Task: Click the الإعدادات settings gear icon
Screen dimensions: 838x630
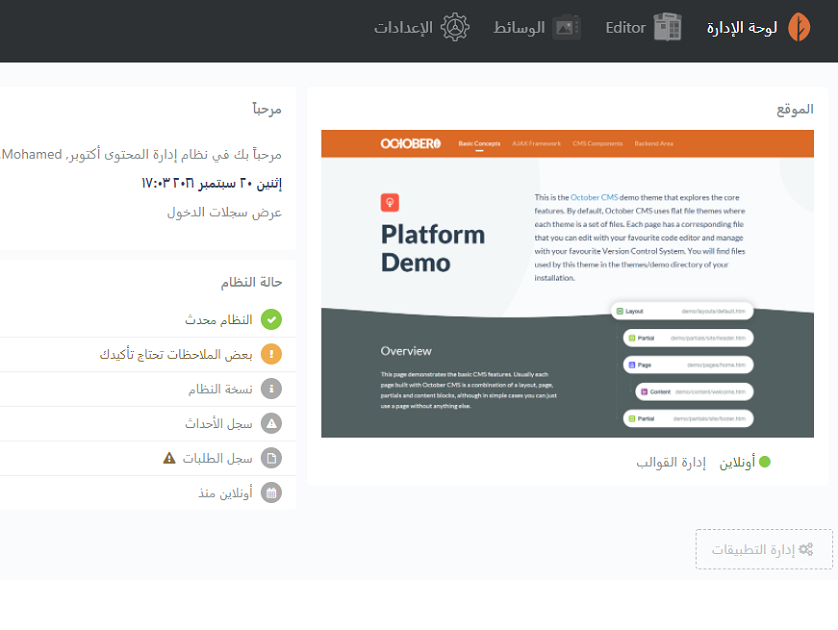Action: coord(455,27)
